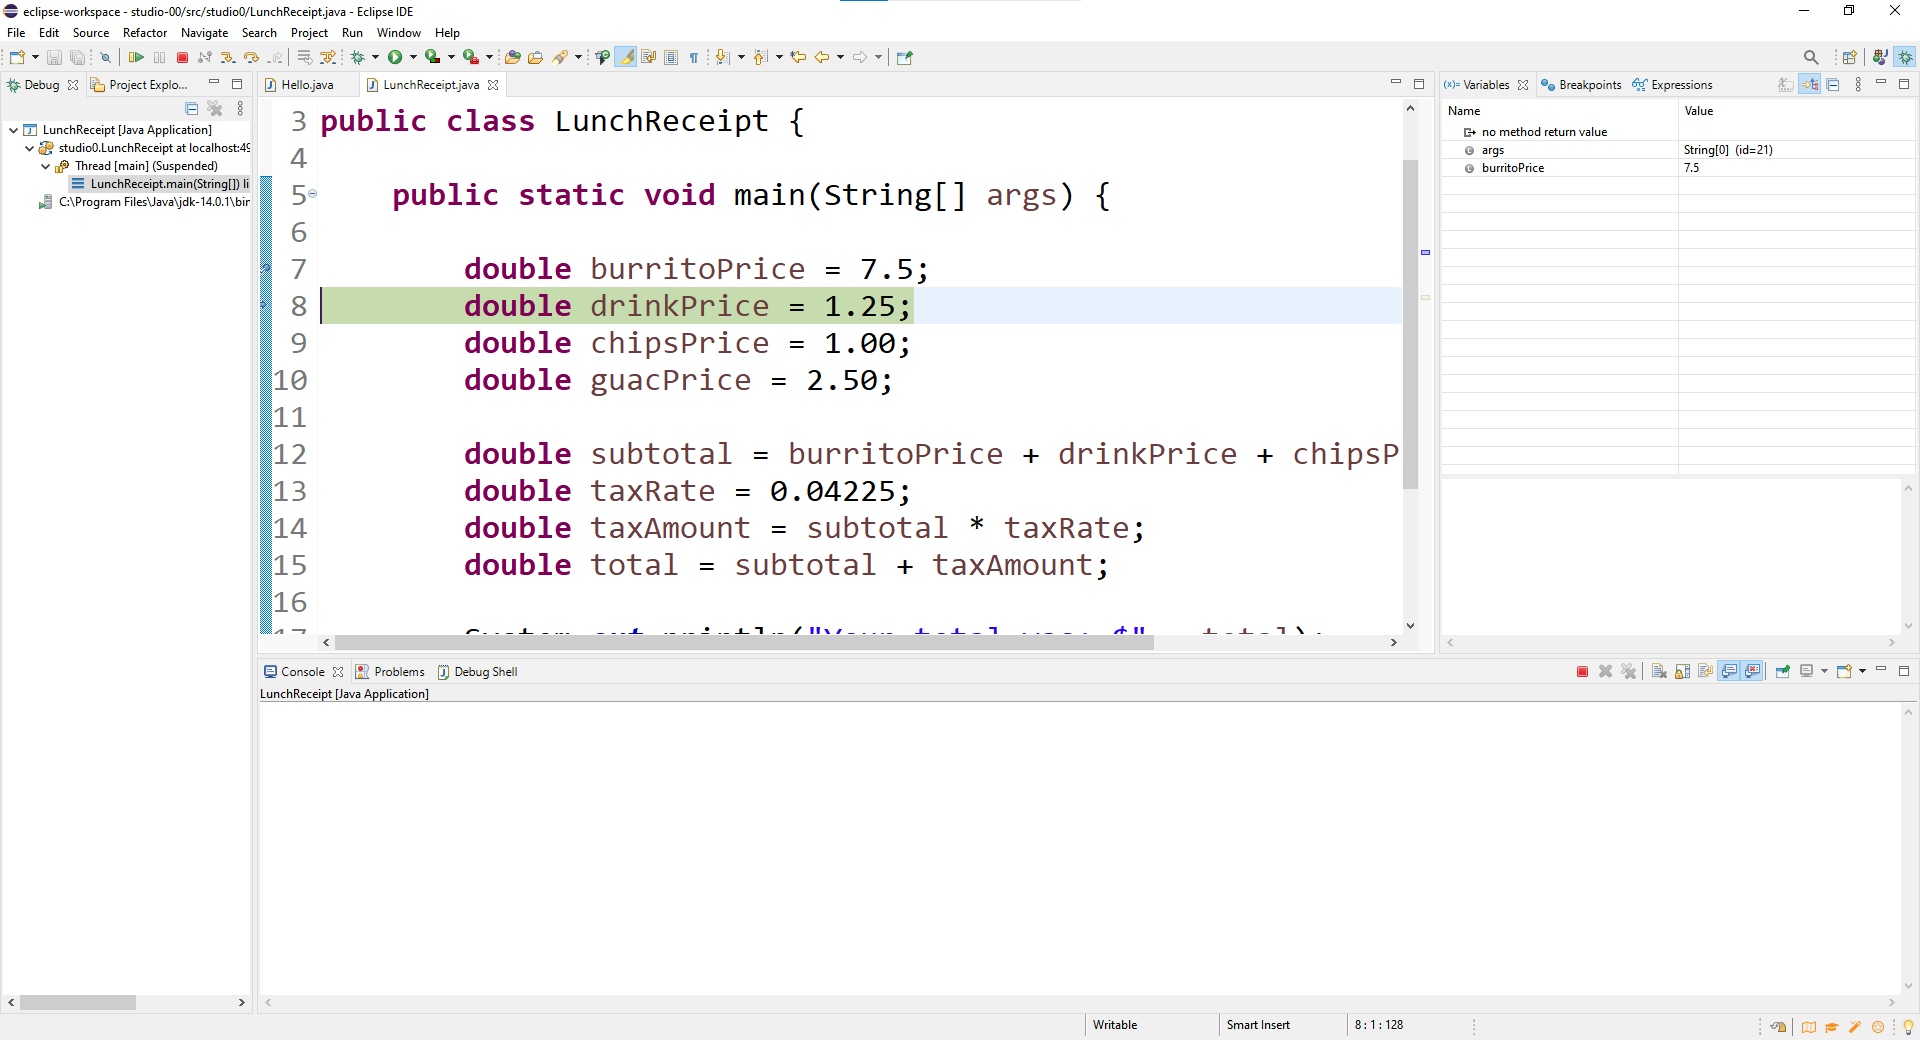The image size is (1920, 1040).
Task: Click the Open Perspective icon
Action: point(1849,57)
